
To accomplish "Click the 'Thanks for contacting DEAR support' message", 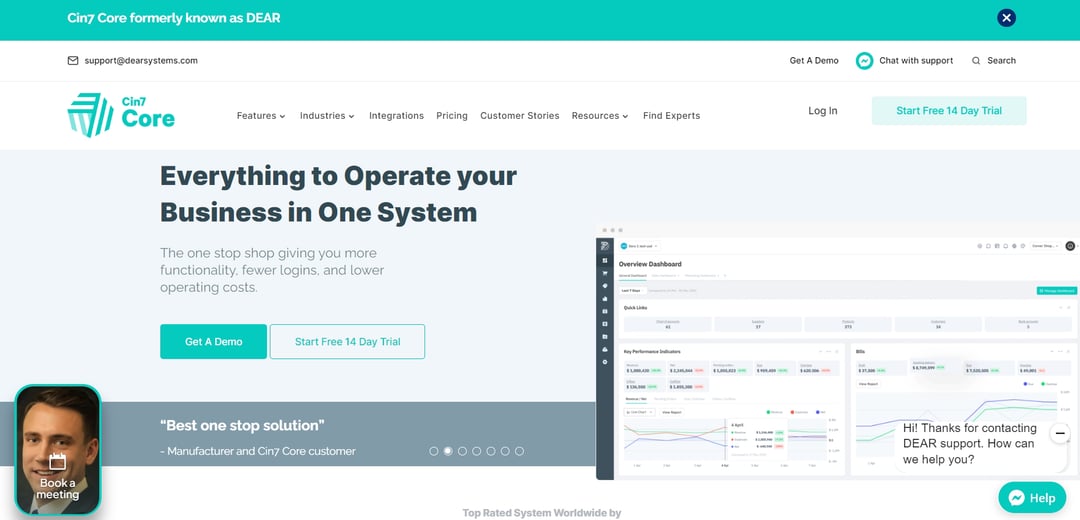I will click(x=970, y=444).
